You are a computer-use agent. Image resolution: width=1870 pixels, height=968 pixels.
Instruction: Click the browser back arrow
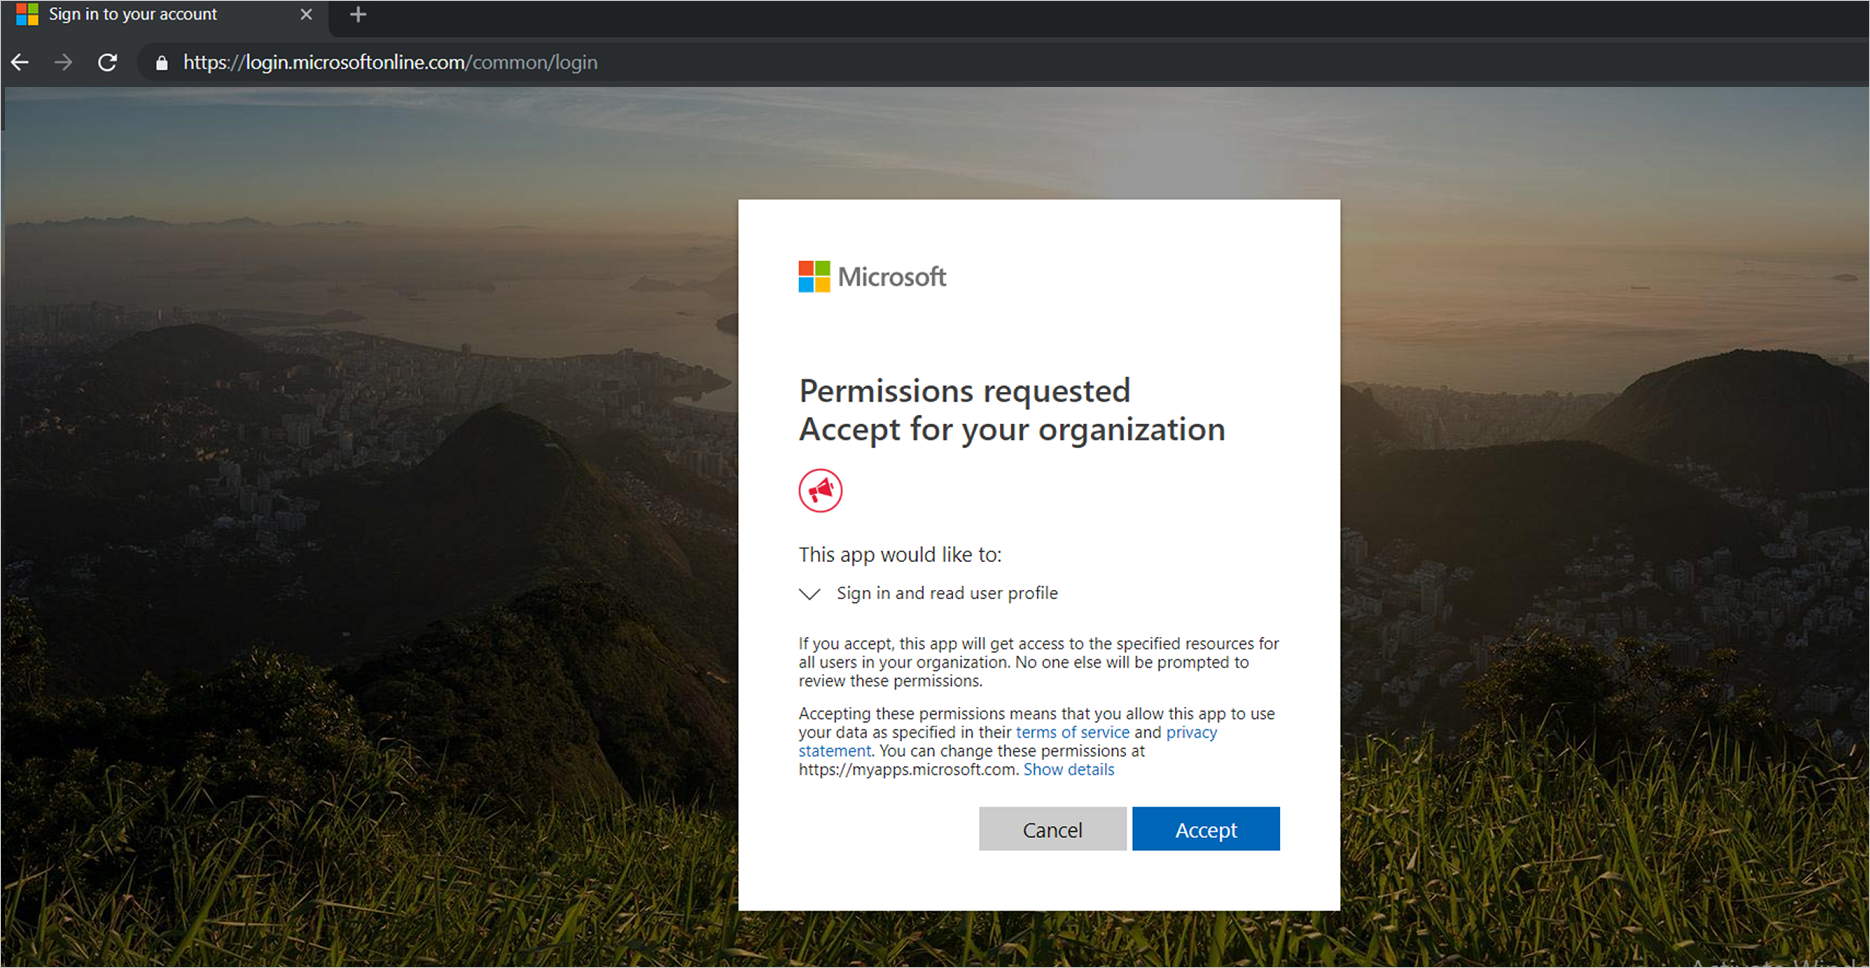(x=20, y=62)
